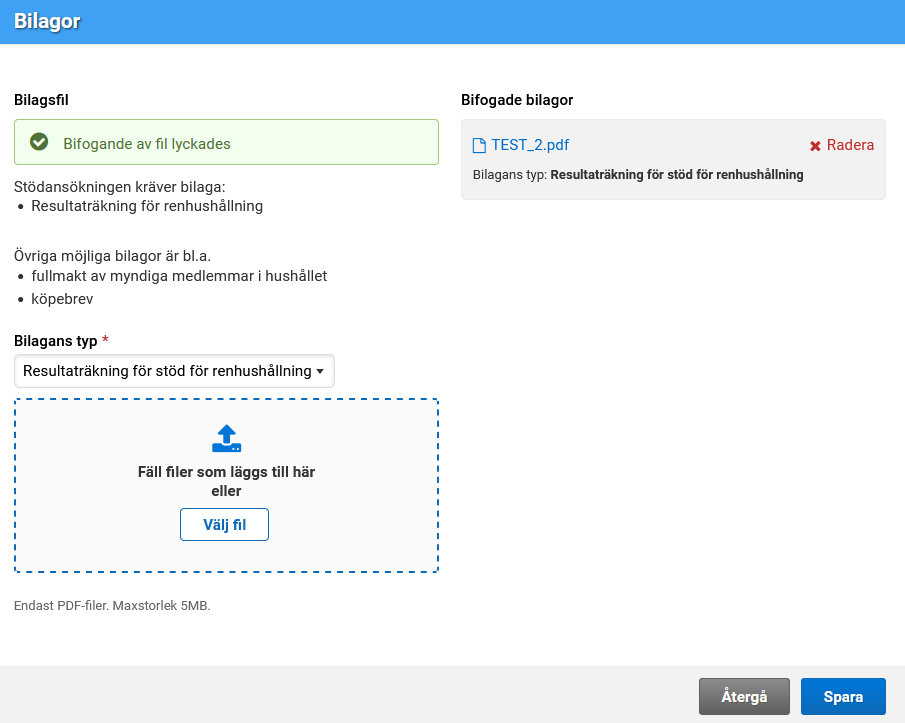
Task: Open the Resultaträkning för stöd för renhushållning combo box
Action: pyautogui.click(x=167, y=371)
